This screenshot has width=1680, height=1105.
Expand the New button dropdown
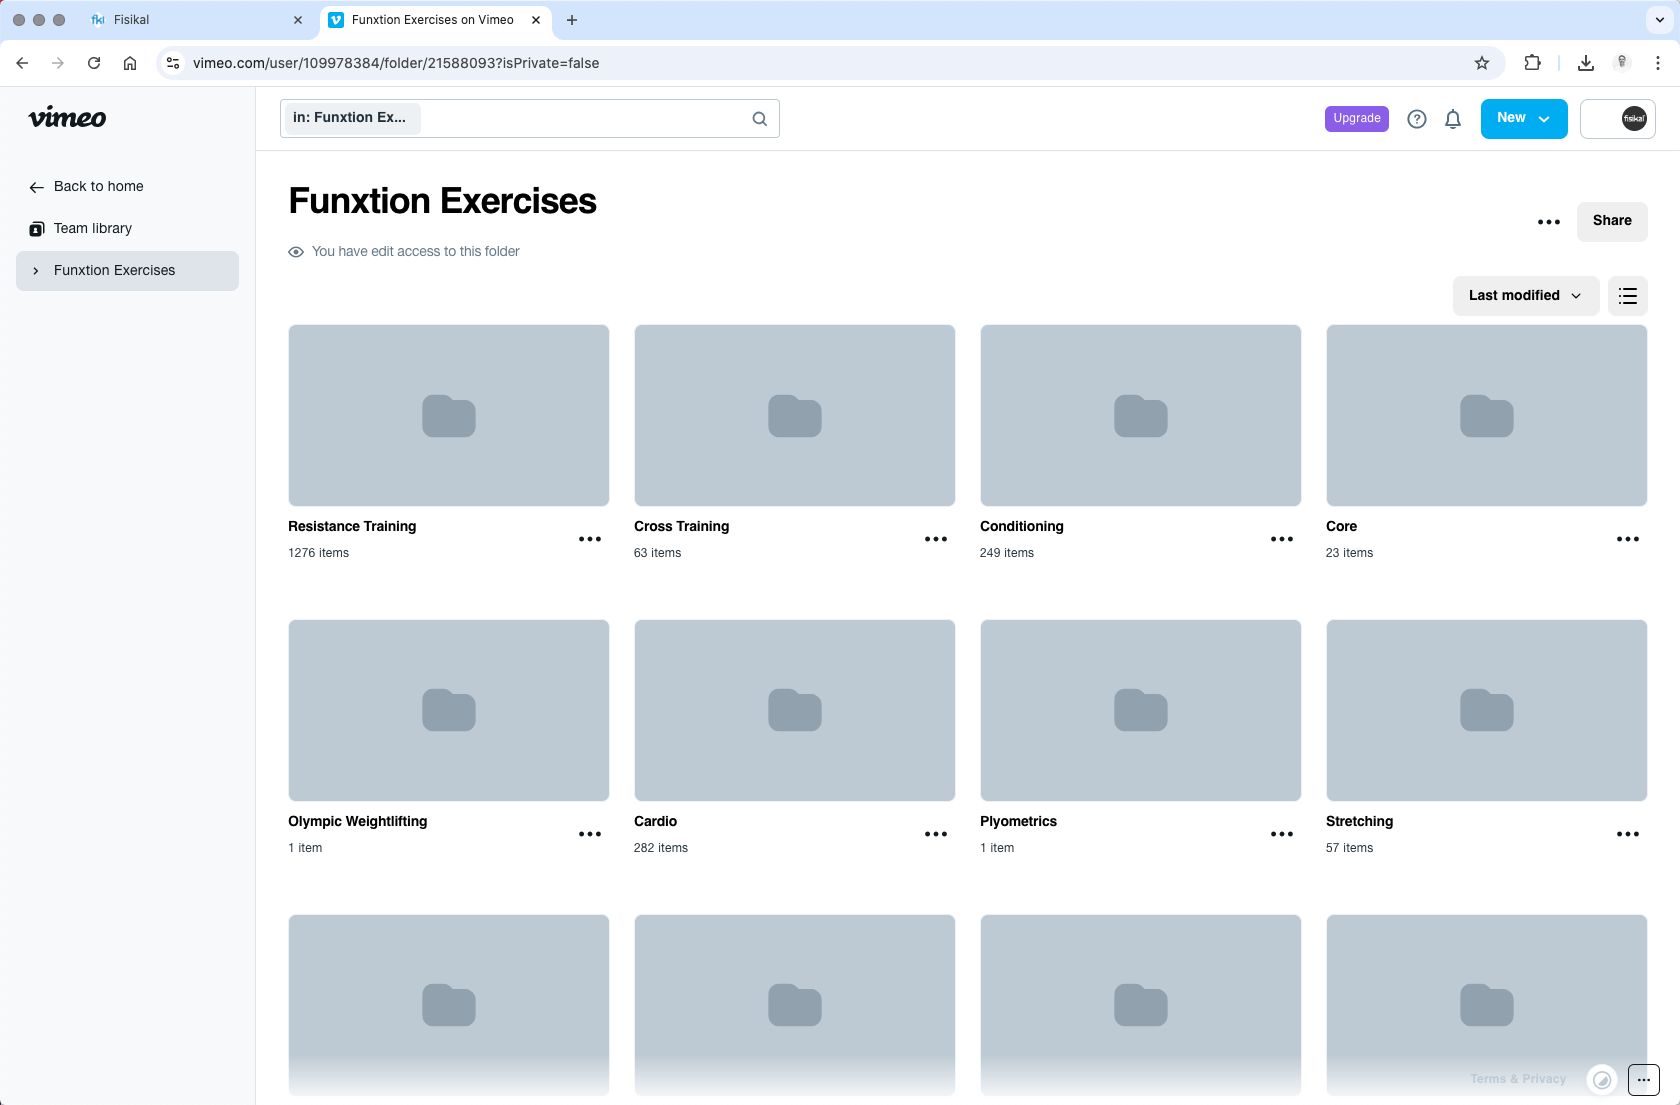(1544, 119)
